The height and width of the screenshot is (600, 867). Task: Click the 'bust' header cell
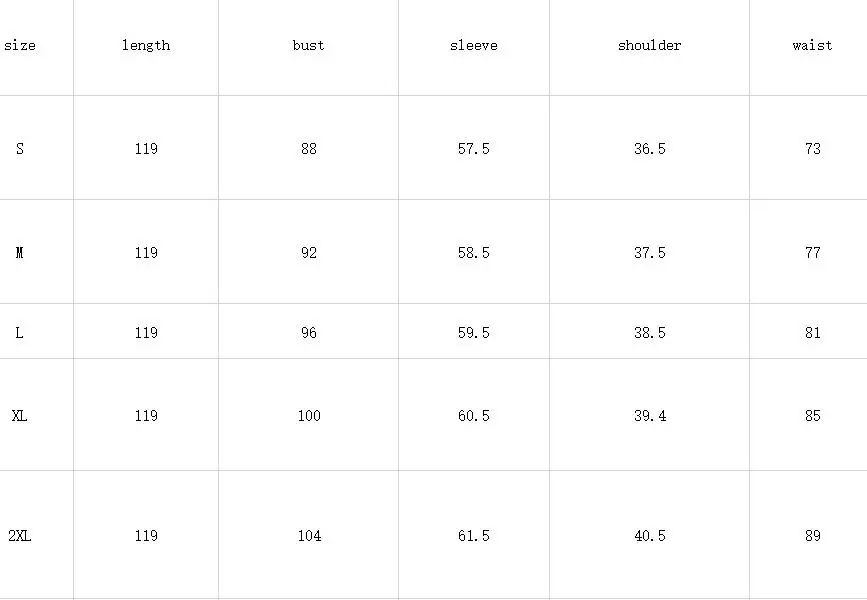[x=309, y=48]
